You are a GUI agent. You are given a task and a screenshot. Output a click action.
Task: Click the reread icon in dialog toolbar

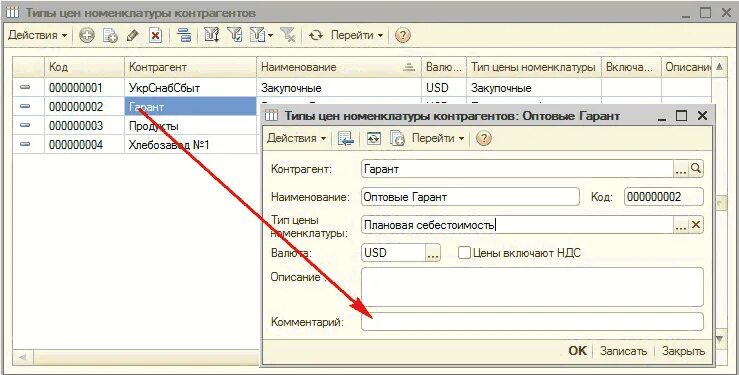374,139
